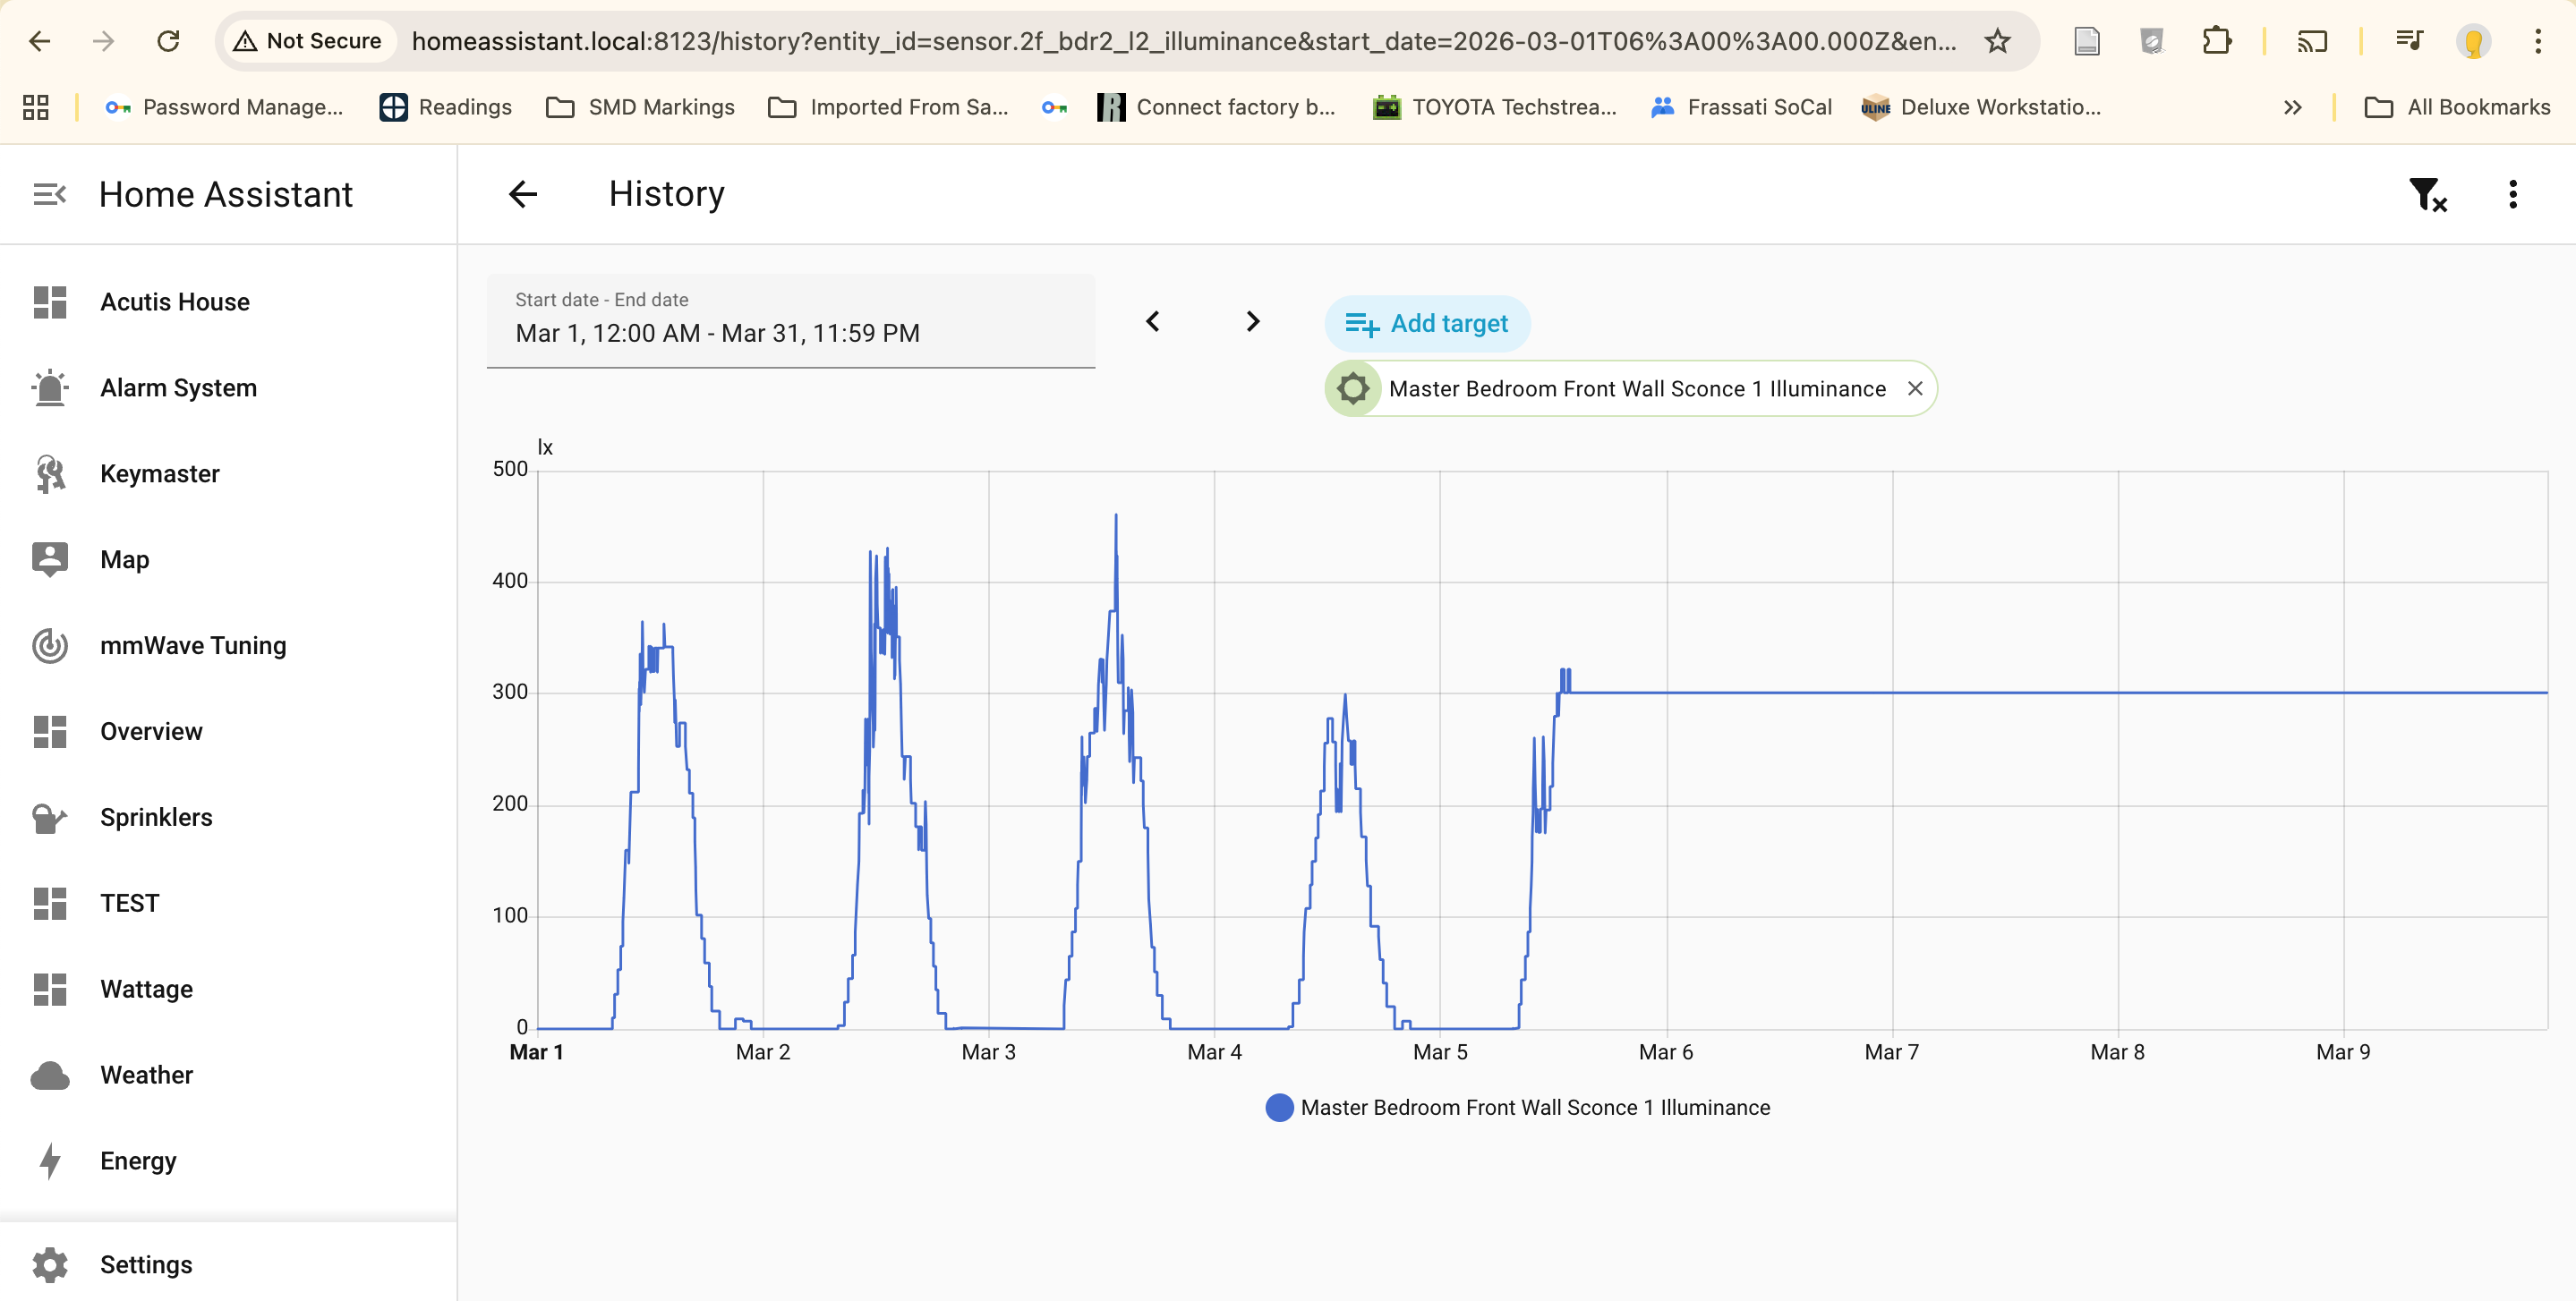Open Settings in the sidebar
This screenshot has width=2576, height=1301.
[146, 1265]
